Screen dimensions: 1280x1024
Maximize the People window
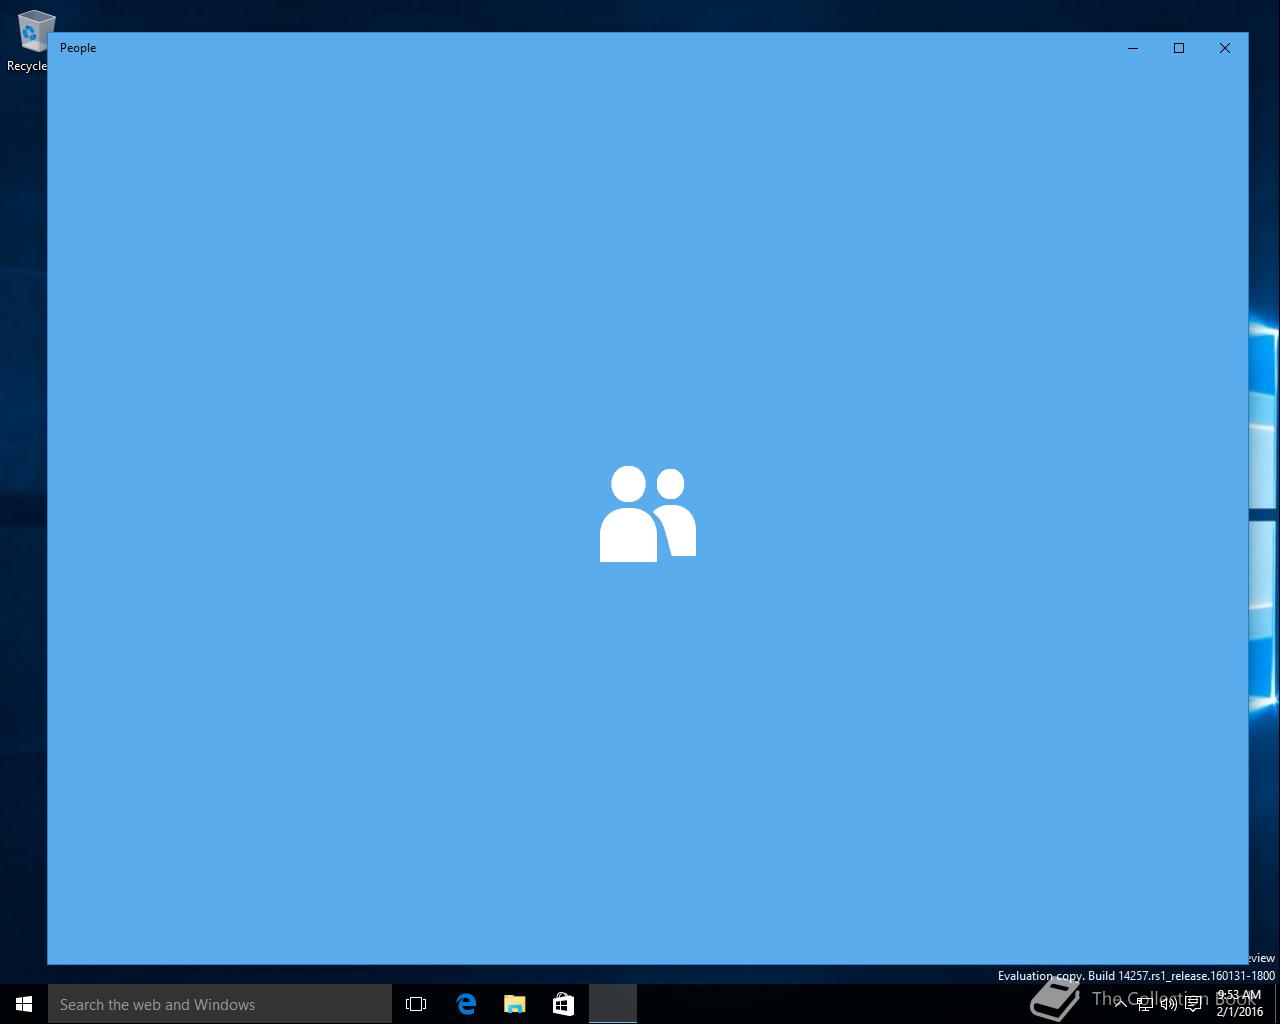(x=1179, y=48)
